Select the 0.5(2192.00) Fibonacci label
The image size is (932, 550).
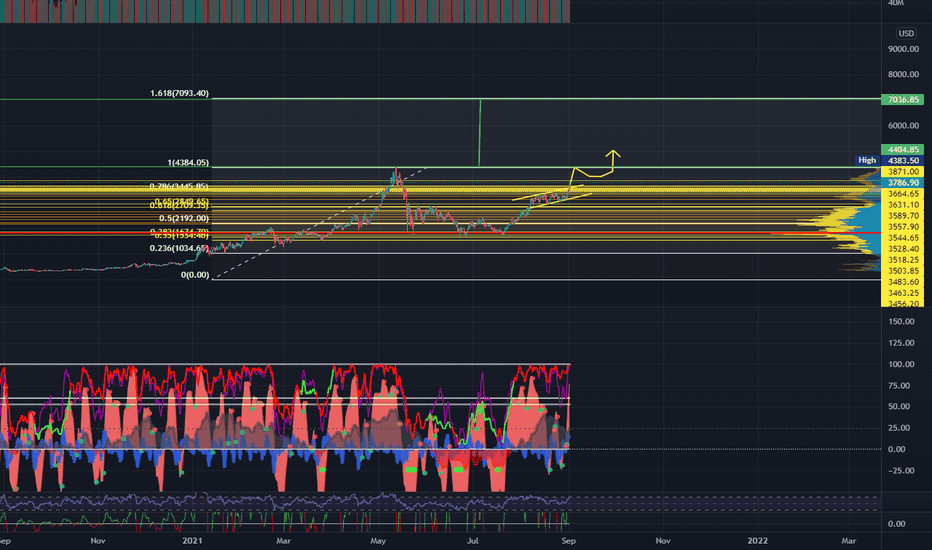(184, 218)
